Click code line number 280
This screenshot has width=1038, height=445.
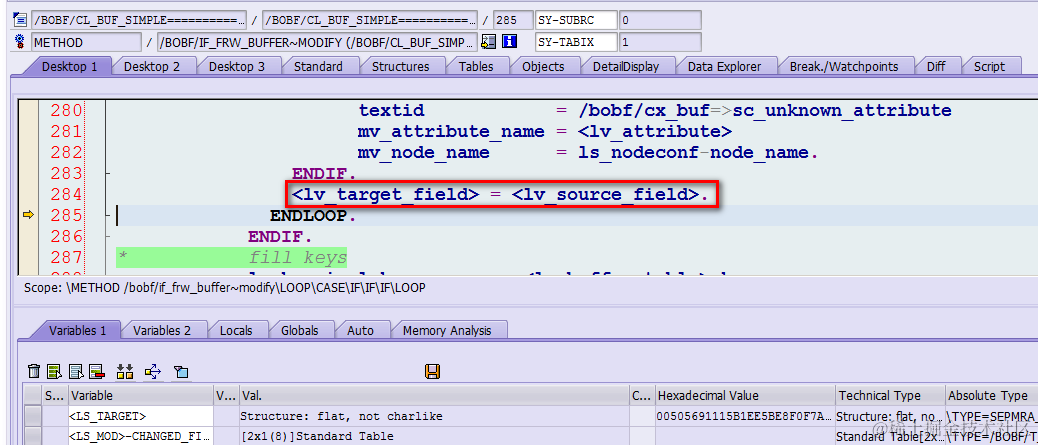[x=66, y=110]
